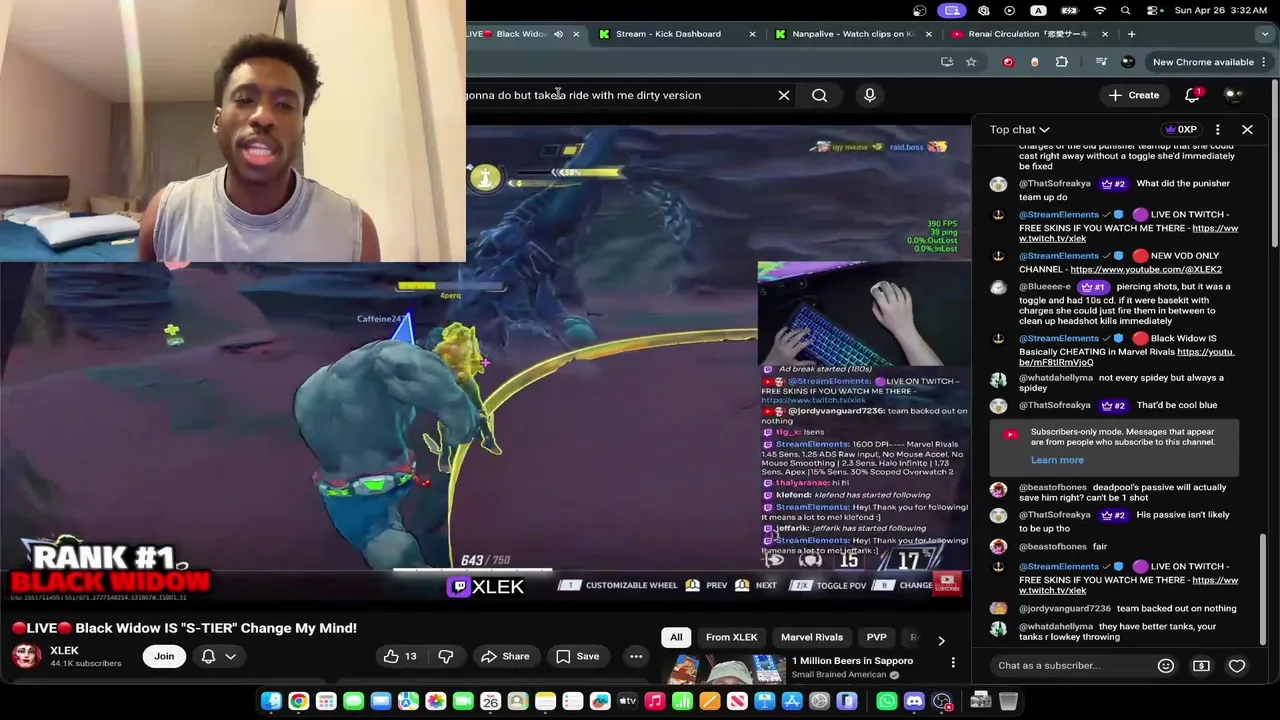Click Chat as a subscriber input
The height and width of the screenshot is (720, 1280).
tap(1070, 666)
